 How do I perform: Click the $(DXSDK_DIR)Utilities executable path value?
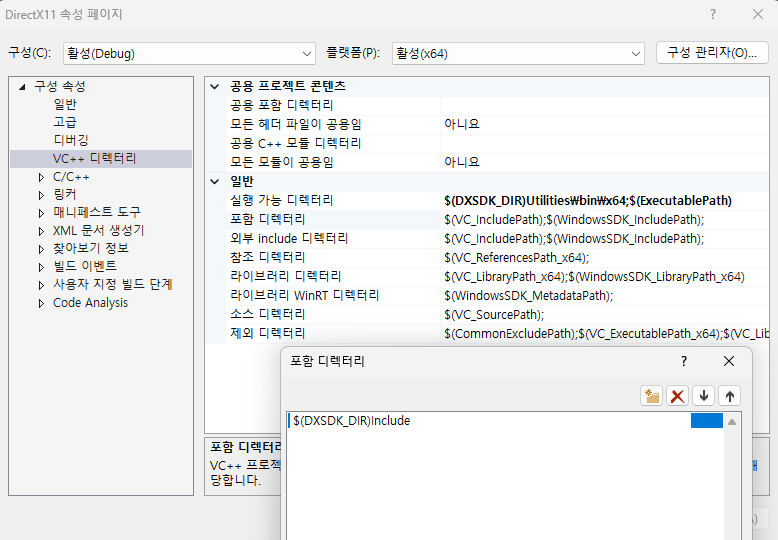click(588, 201)
